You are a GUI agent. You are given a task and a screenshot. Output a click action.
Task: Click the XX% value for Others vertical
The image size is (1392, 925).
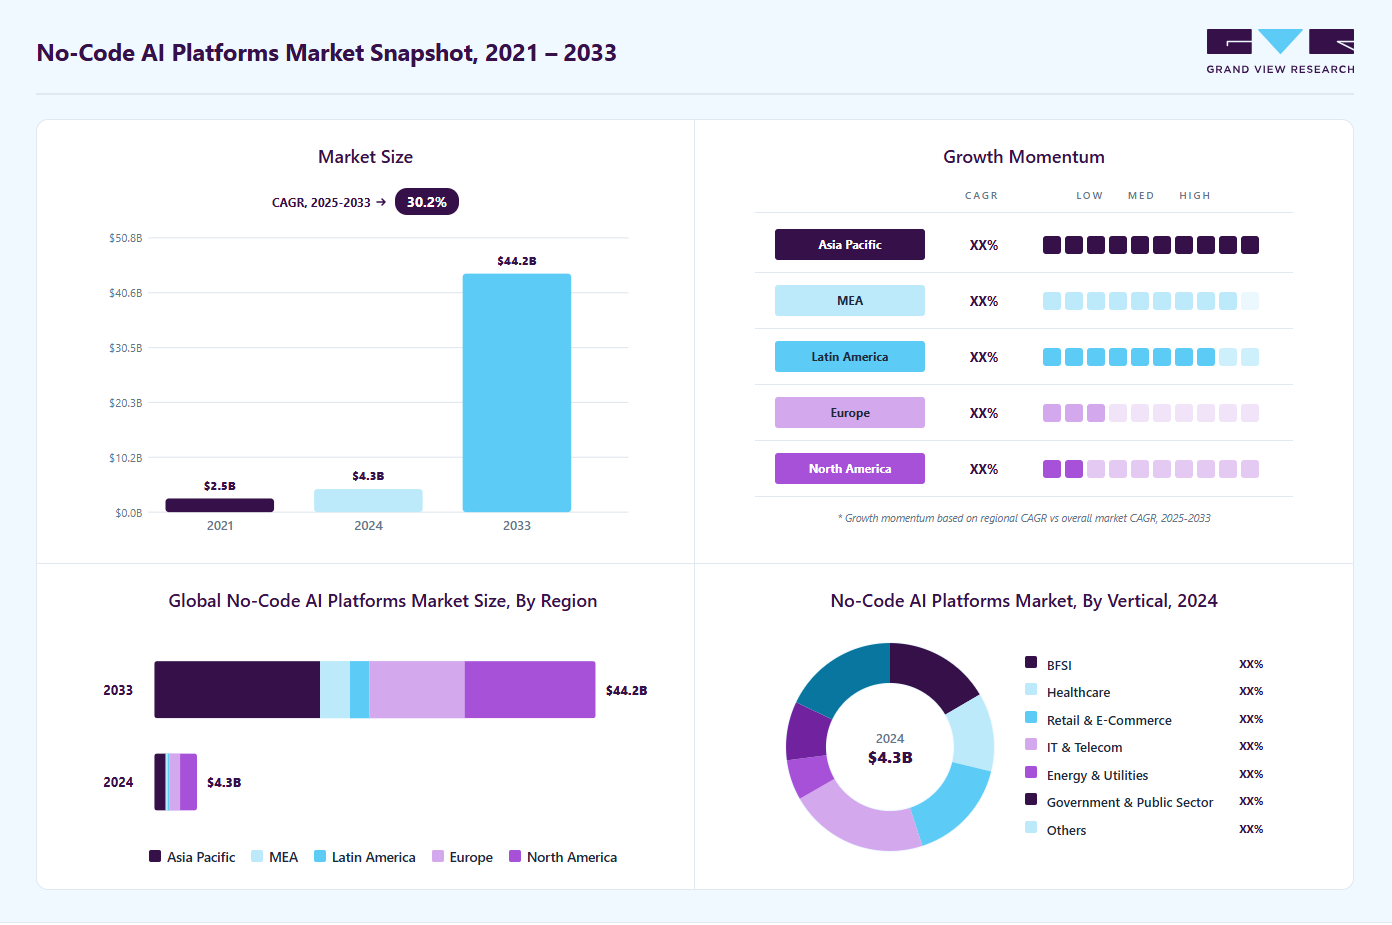pyautogui.click(x=1251, y=829)
